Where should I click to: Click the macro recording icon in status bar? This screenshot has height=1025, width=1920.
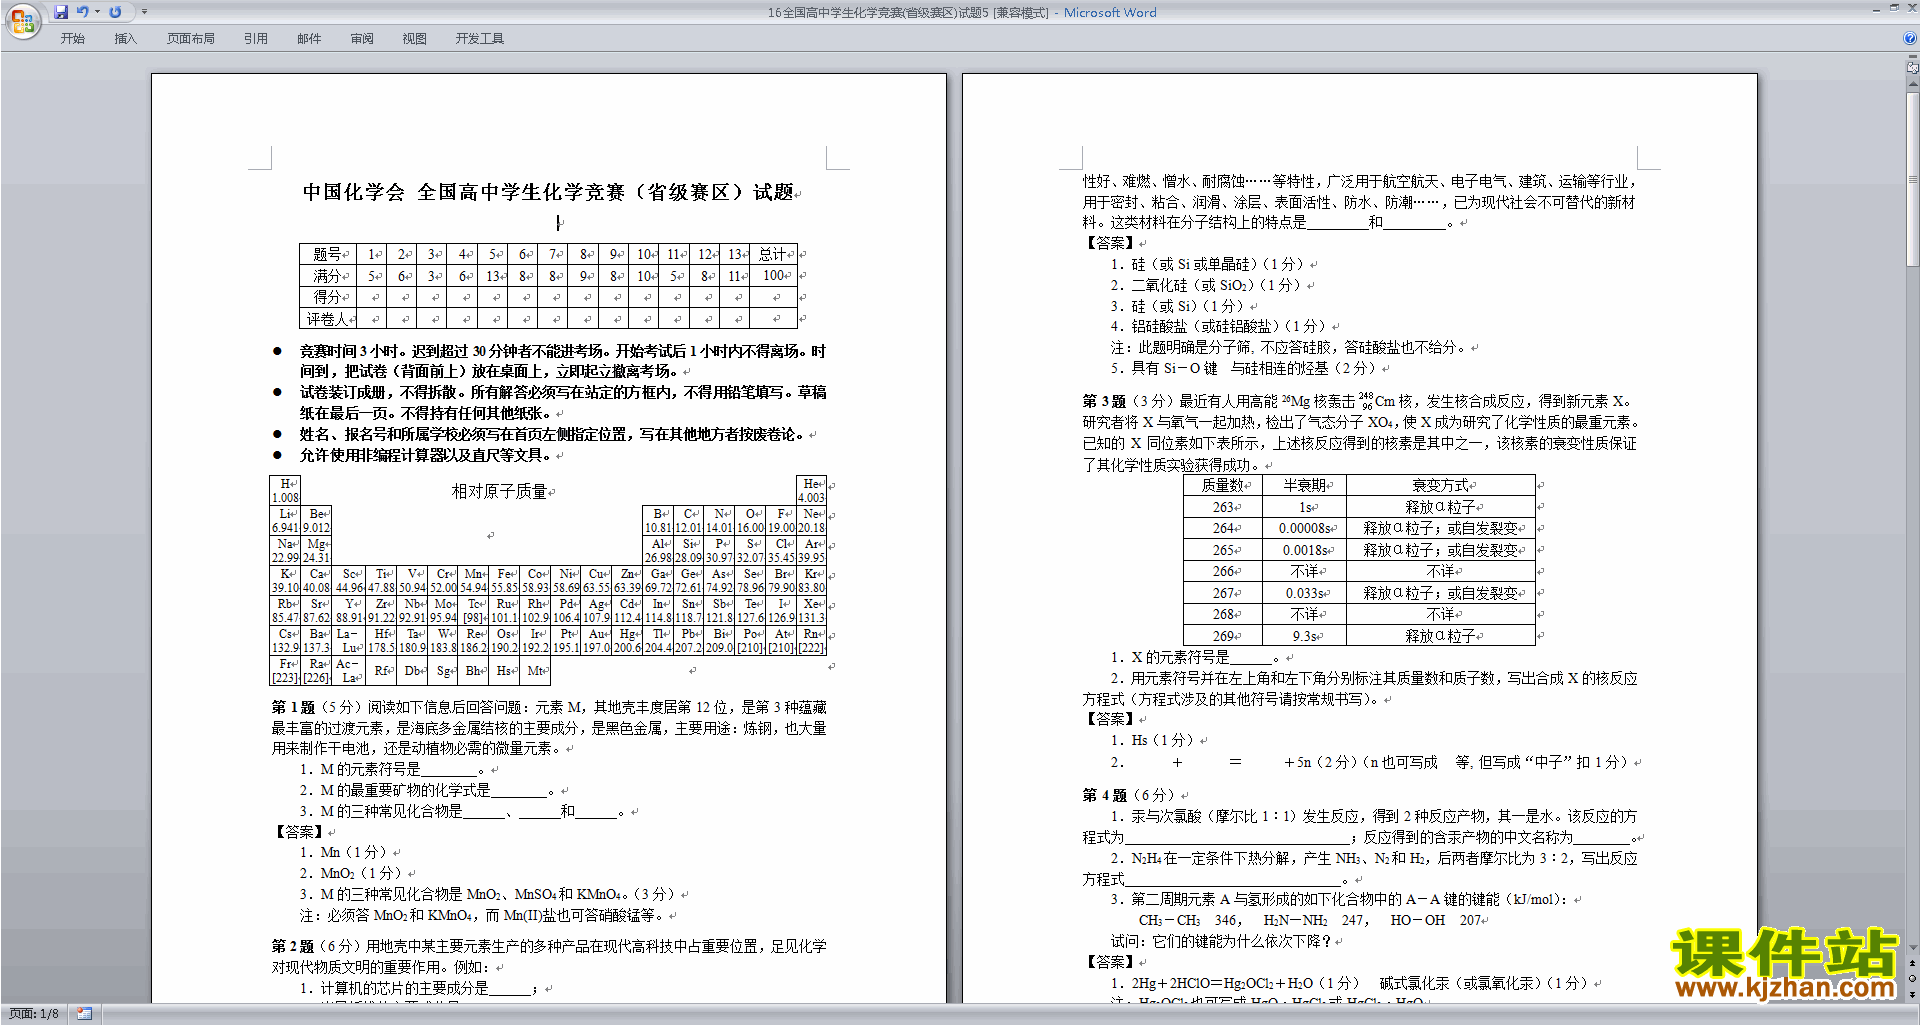84,1014
